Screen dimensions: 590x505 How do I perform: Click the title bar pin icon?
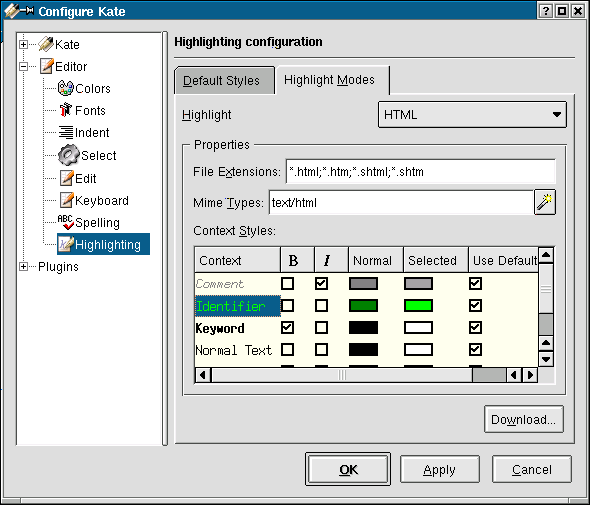pyautogui.click(x=27, y=11)
